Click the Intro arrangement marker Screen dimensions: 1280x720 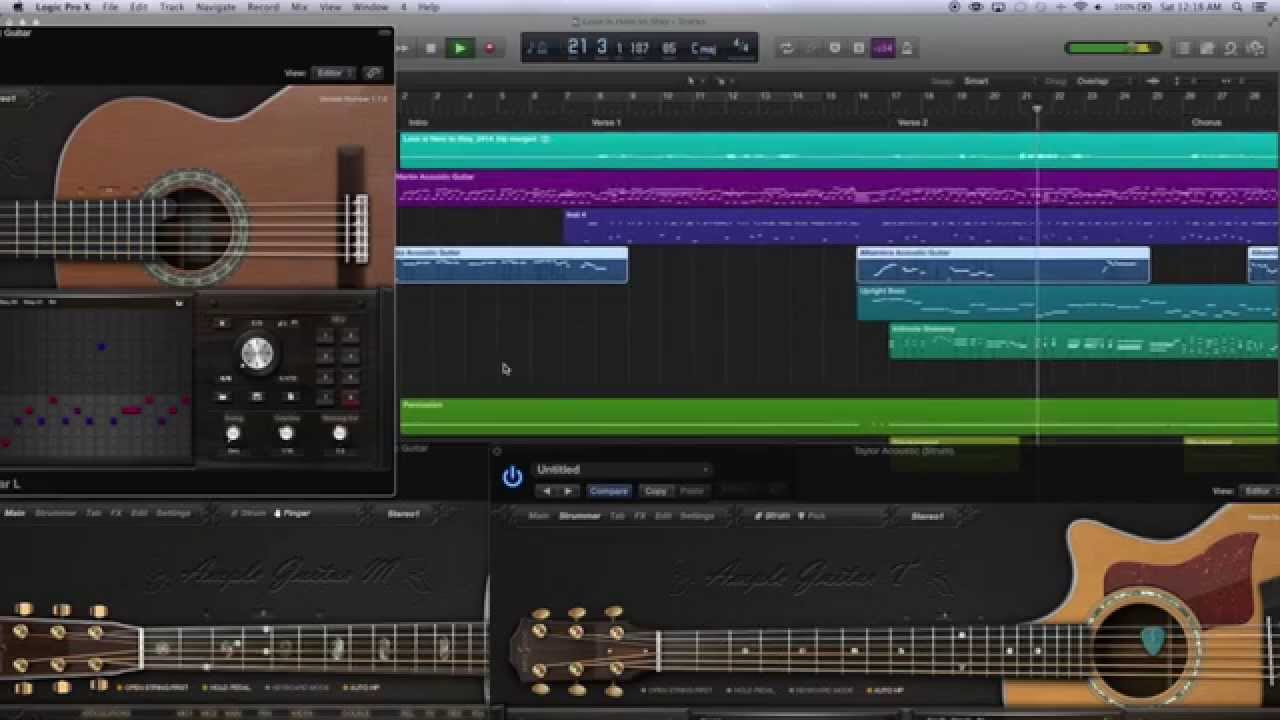click(x=418, y=123)
